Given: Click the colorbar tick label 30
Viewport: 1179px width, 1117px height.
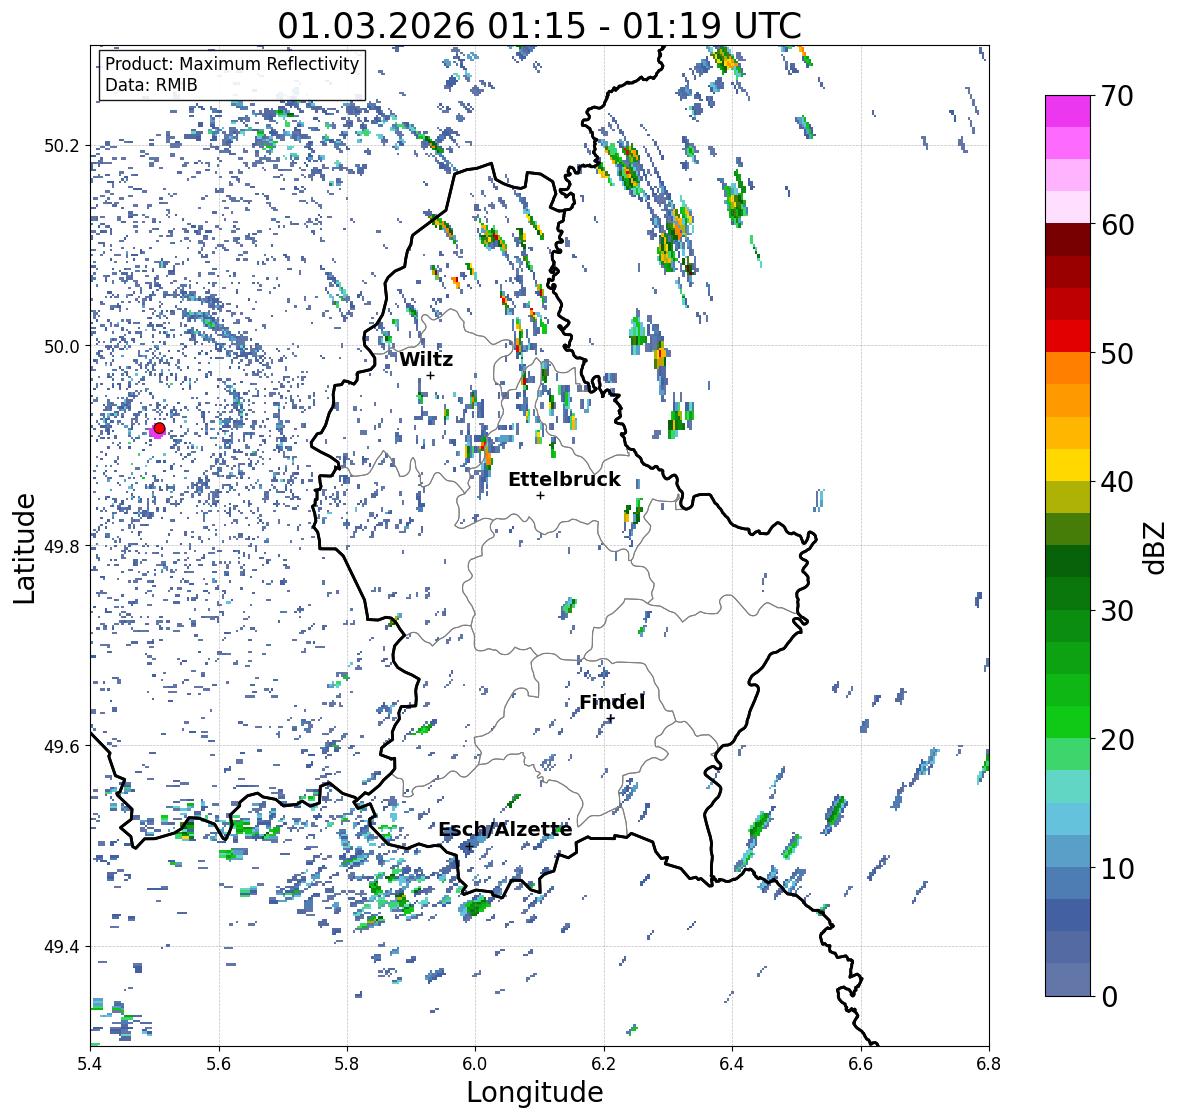Looking at the screenshot, I should click(1117, 611).
